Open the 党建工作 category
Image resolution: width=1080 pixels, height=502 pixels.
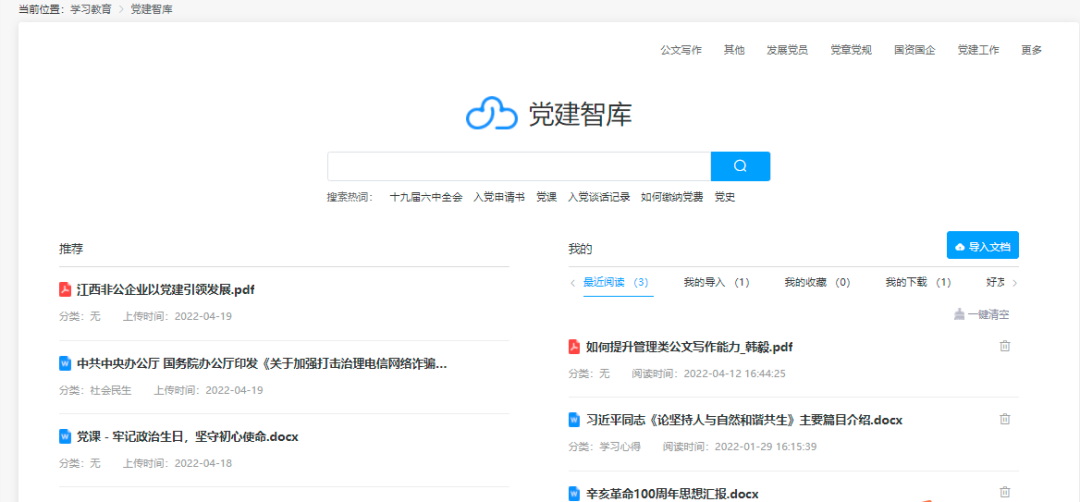(x=978, y=50)
